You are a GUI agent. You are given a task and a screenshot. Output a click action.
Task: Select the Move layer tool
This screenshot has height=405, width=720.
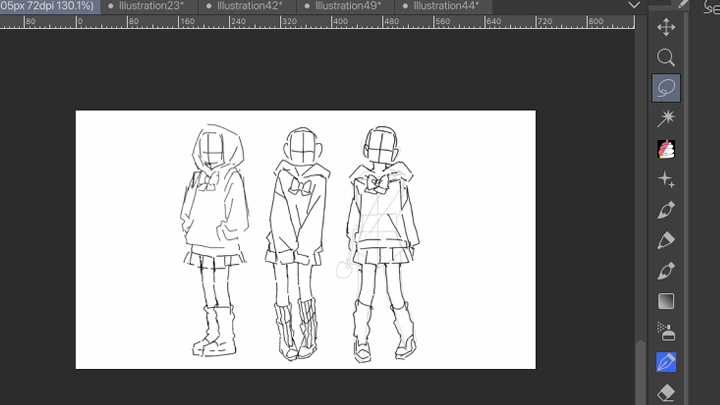(666, 27)
